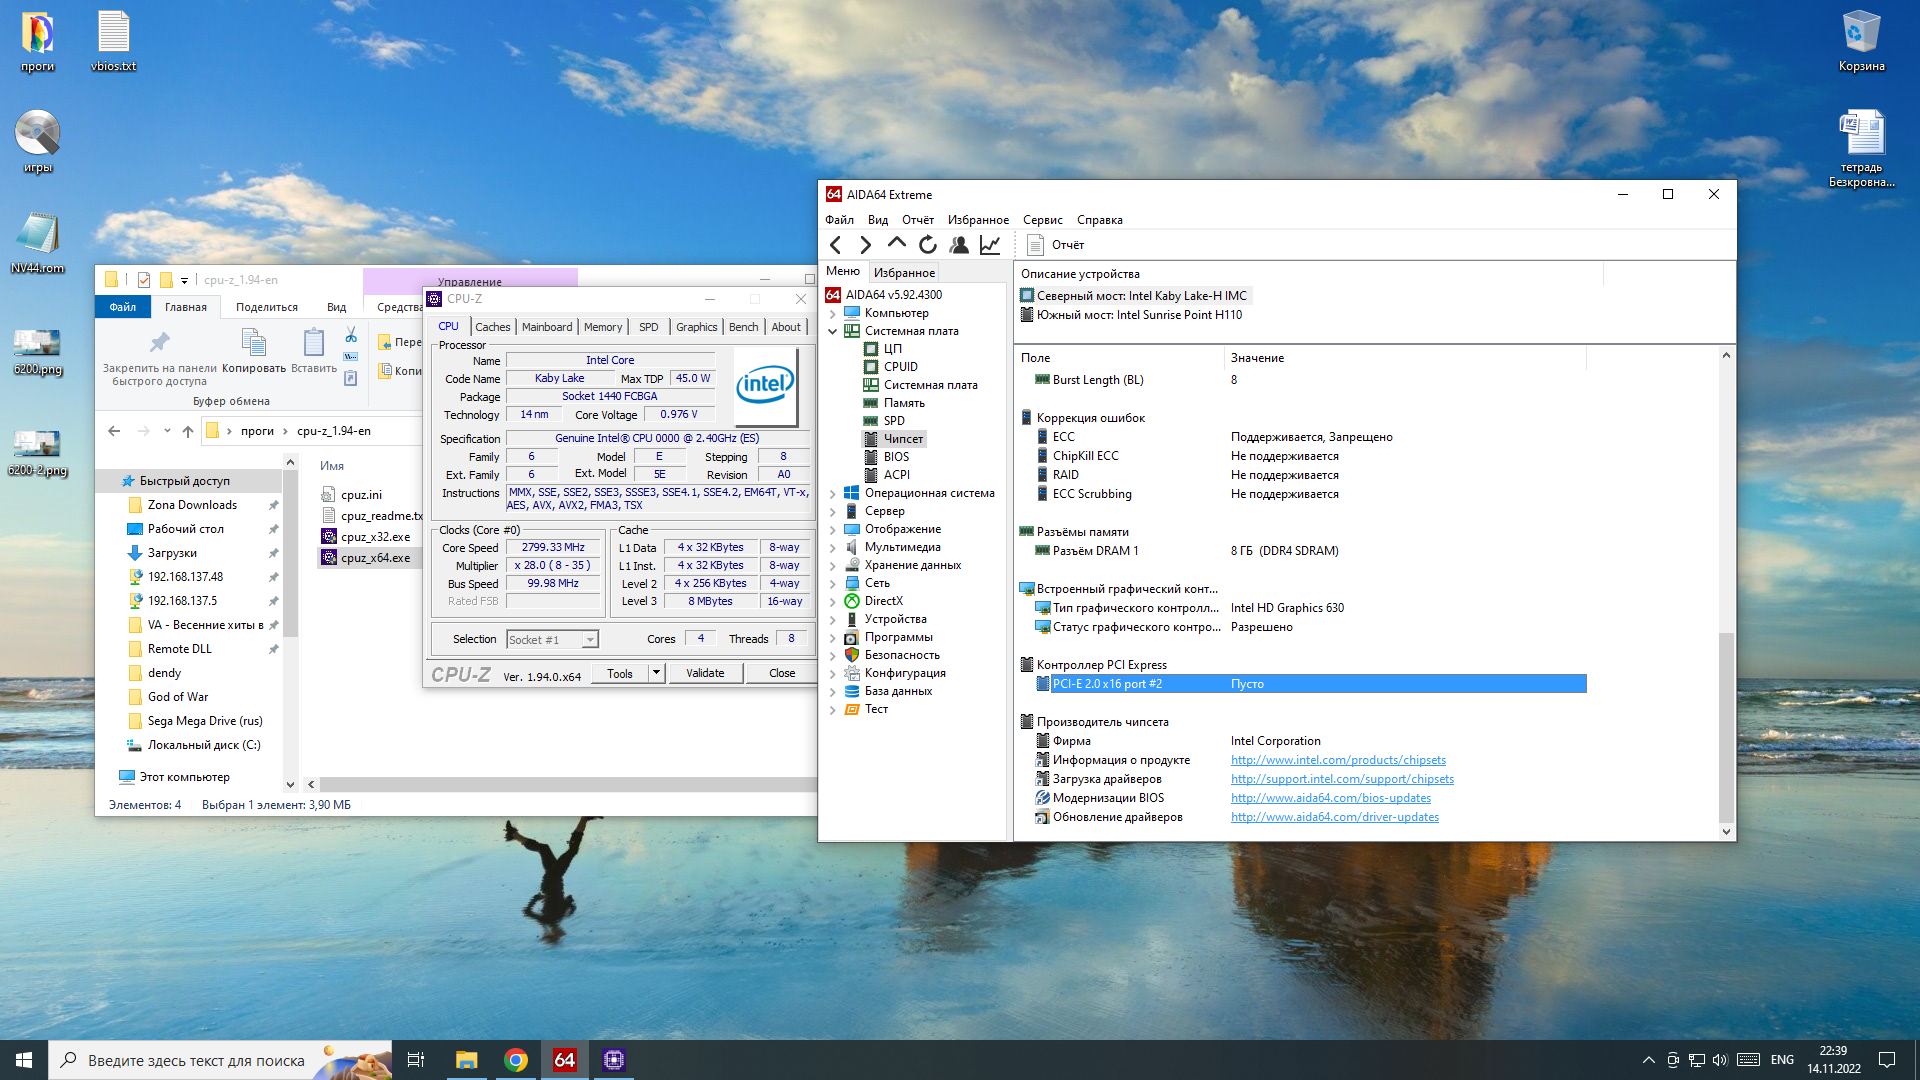
Task: Click the Отчёт report toolbar button
Action: 1056,245
